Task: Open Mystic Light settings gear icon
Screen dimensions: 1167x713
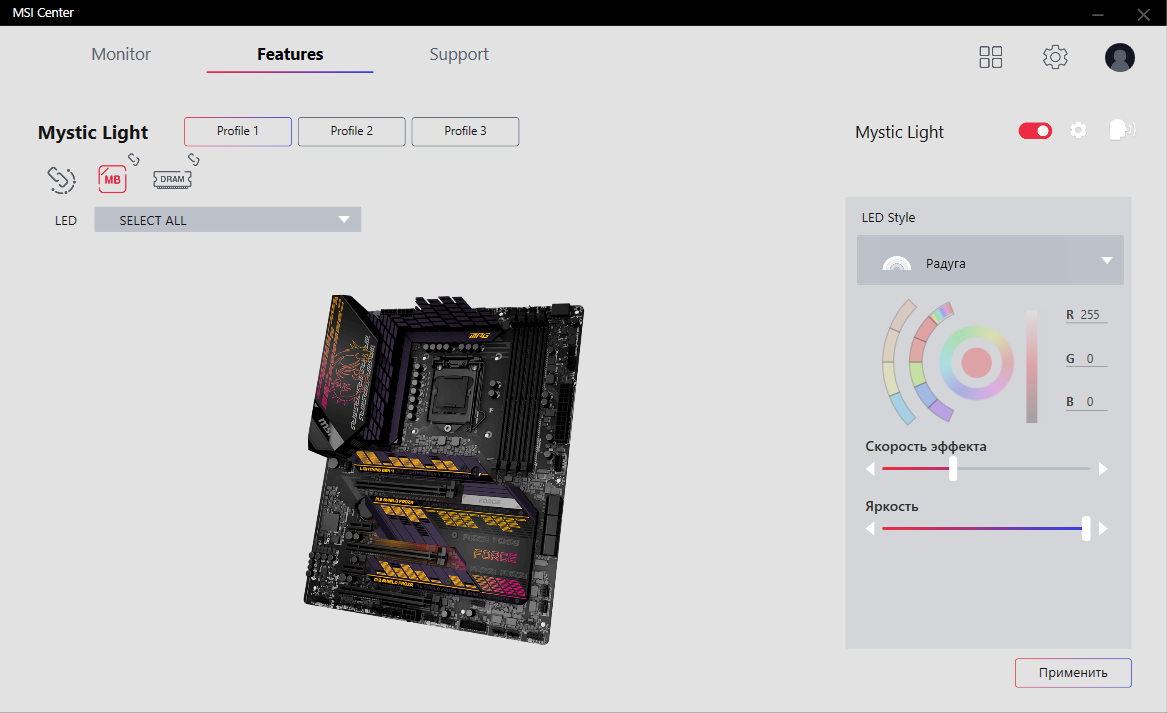Action: 1078,130
